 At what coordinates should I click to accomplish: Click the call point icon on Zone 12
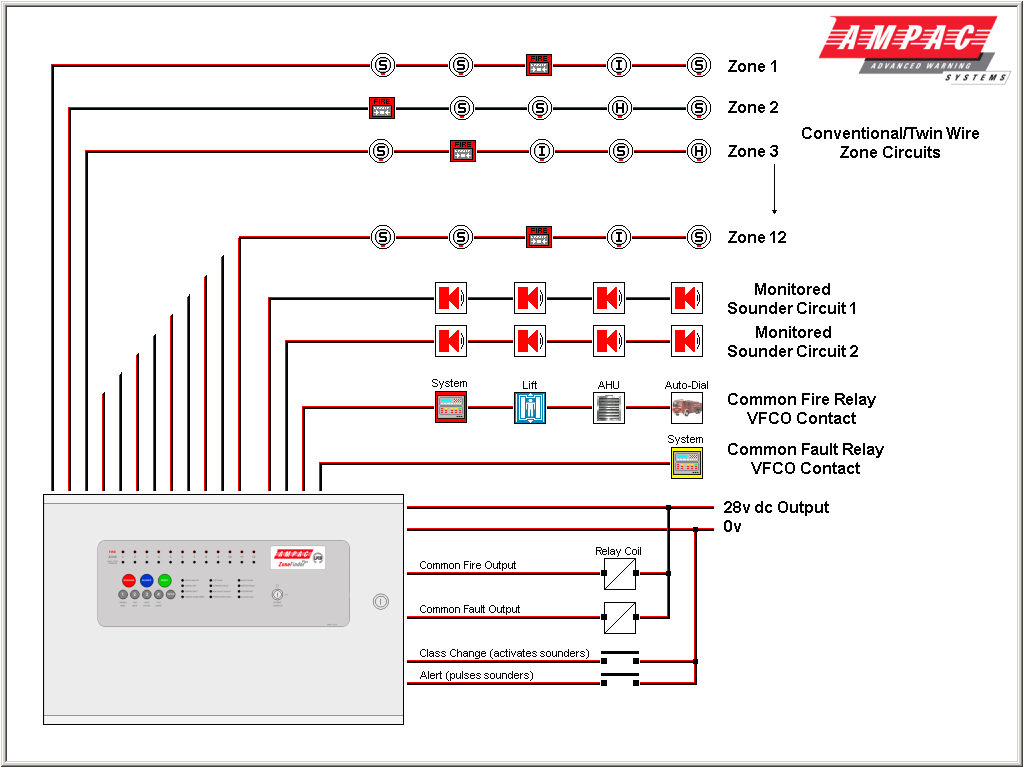537,237
